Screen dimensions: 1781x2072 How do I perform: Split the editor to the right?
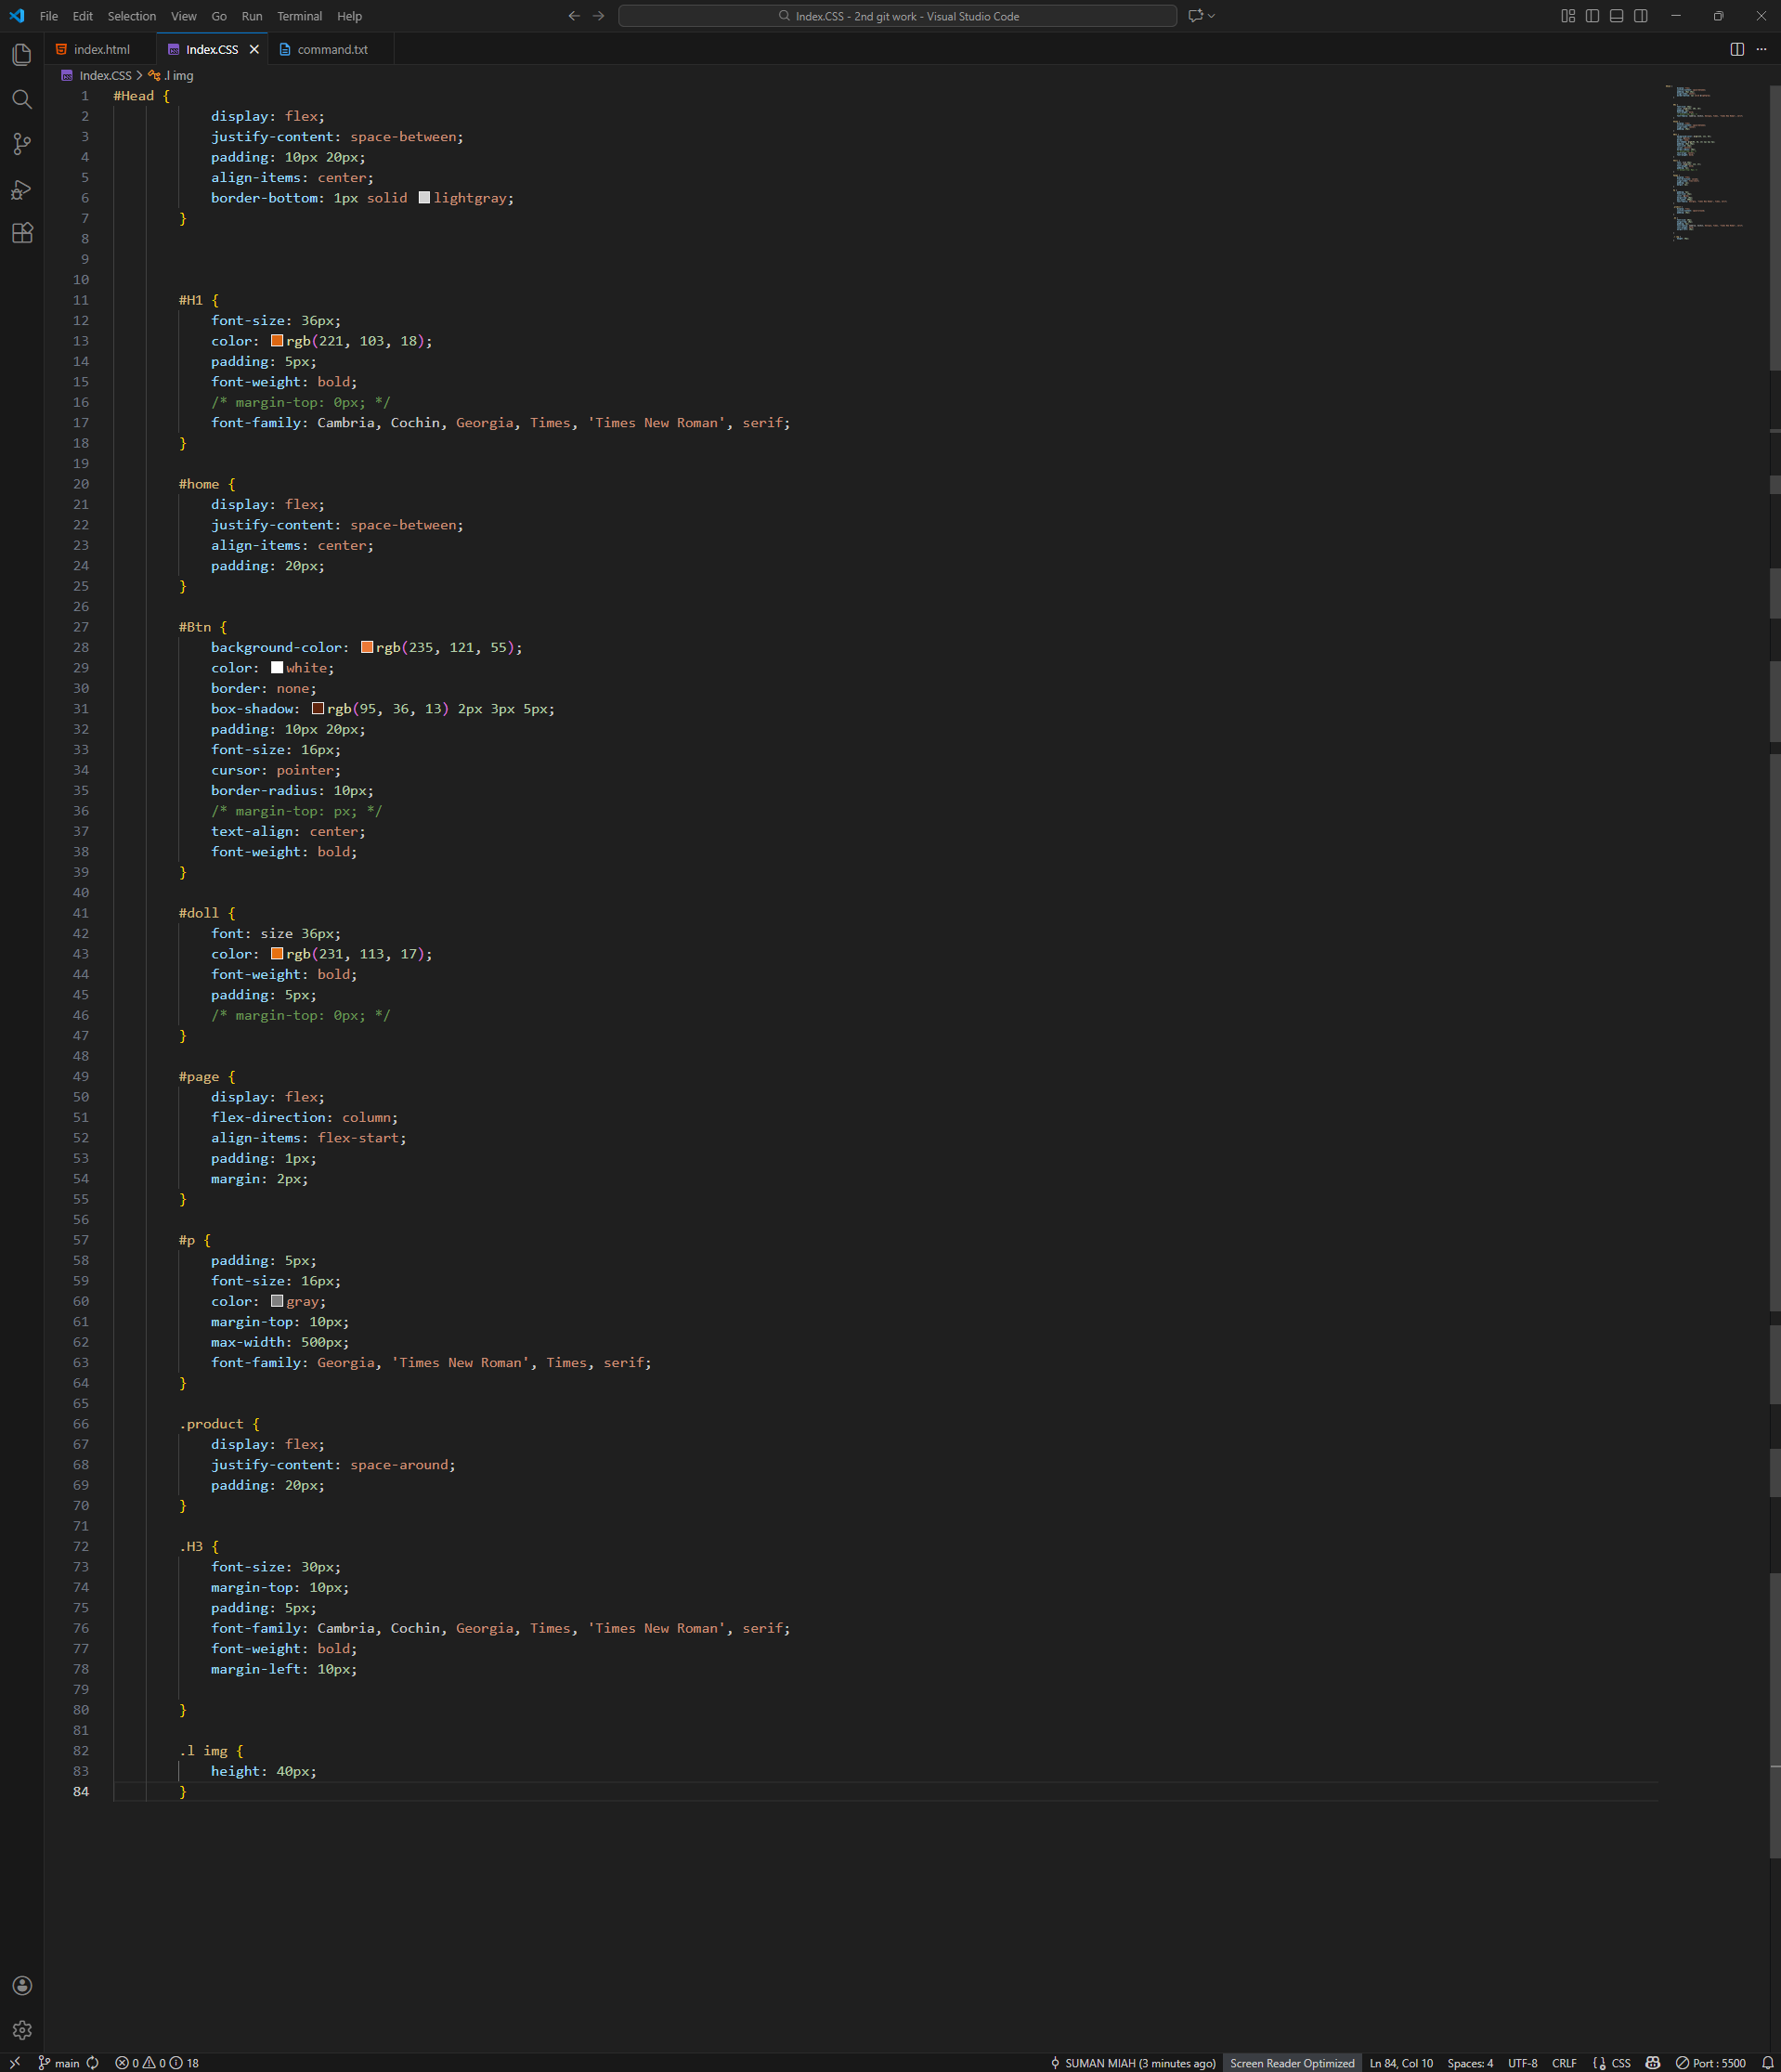click(1737, 49)
